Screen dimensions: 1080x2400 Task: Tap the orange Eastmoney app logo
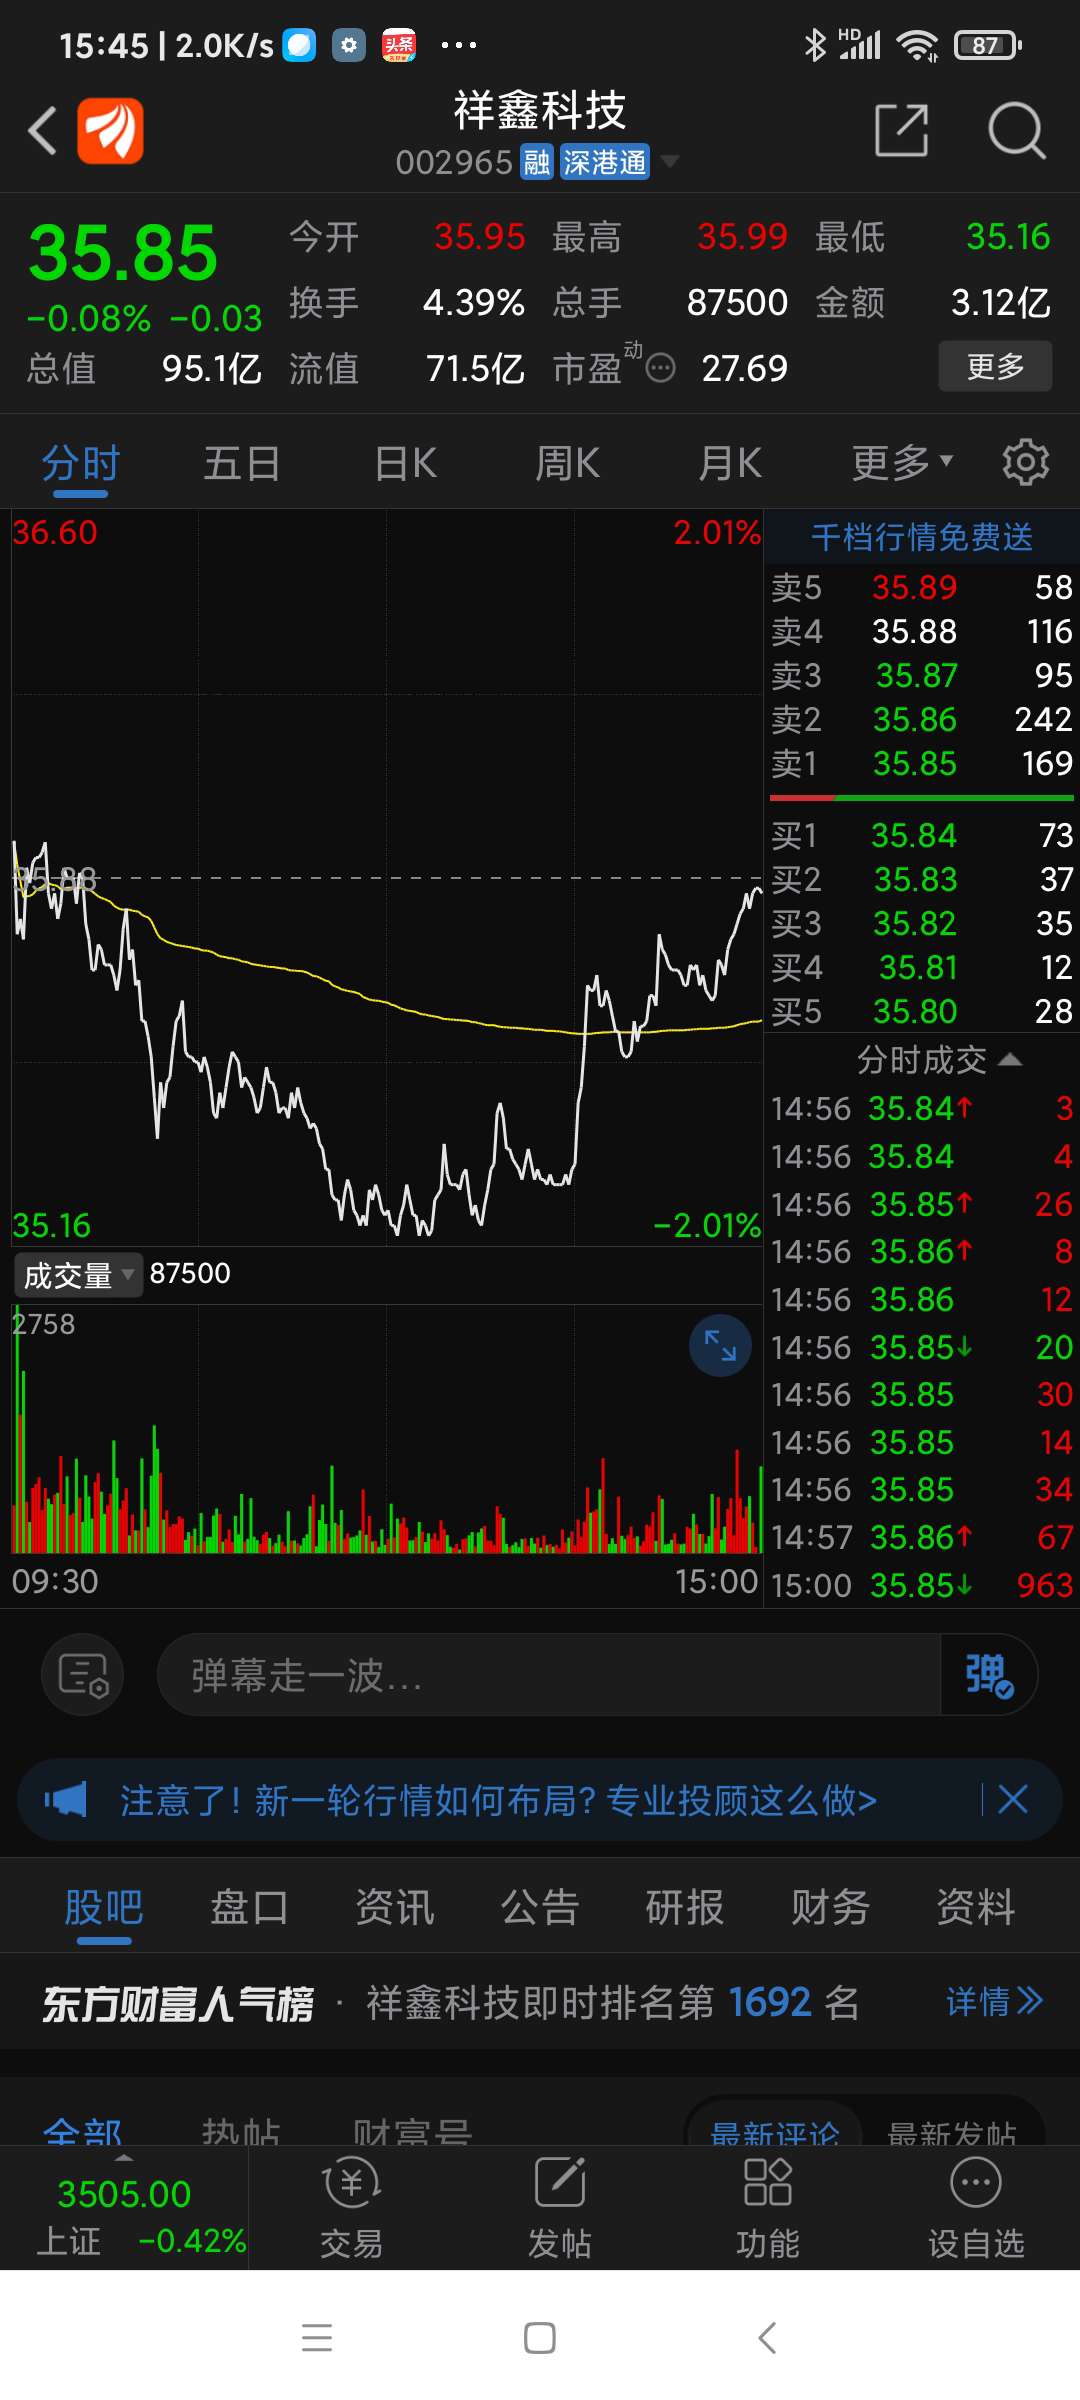pos(111,131)
